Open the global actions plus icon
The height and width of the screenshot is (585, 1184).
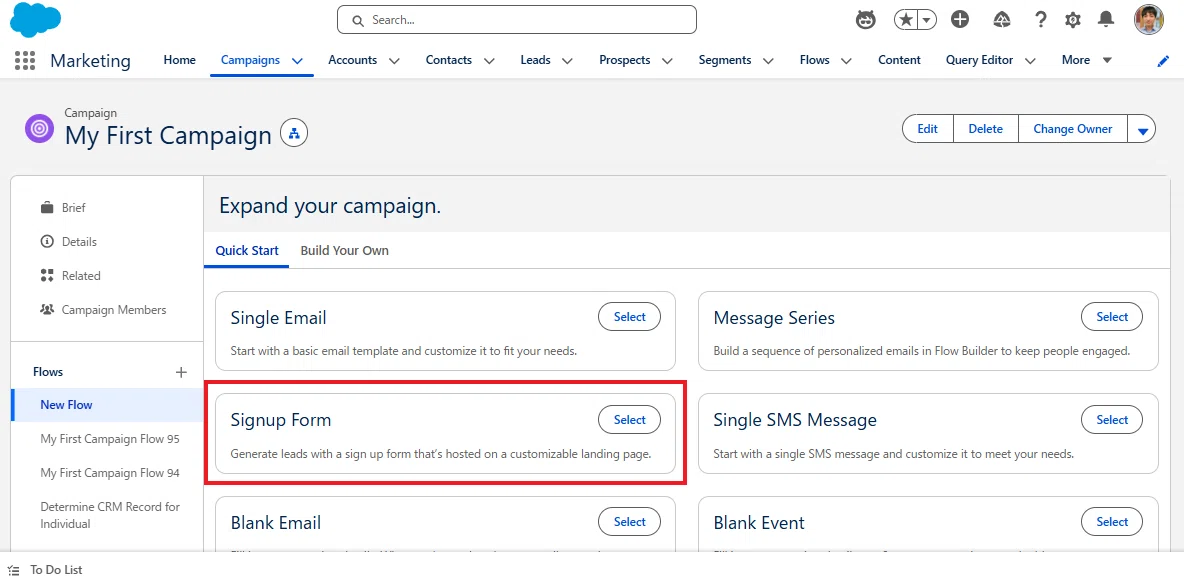pos(960,20)
